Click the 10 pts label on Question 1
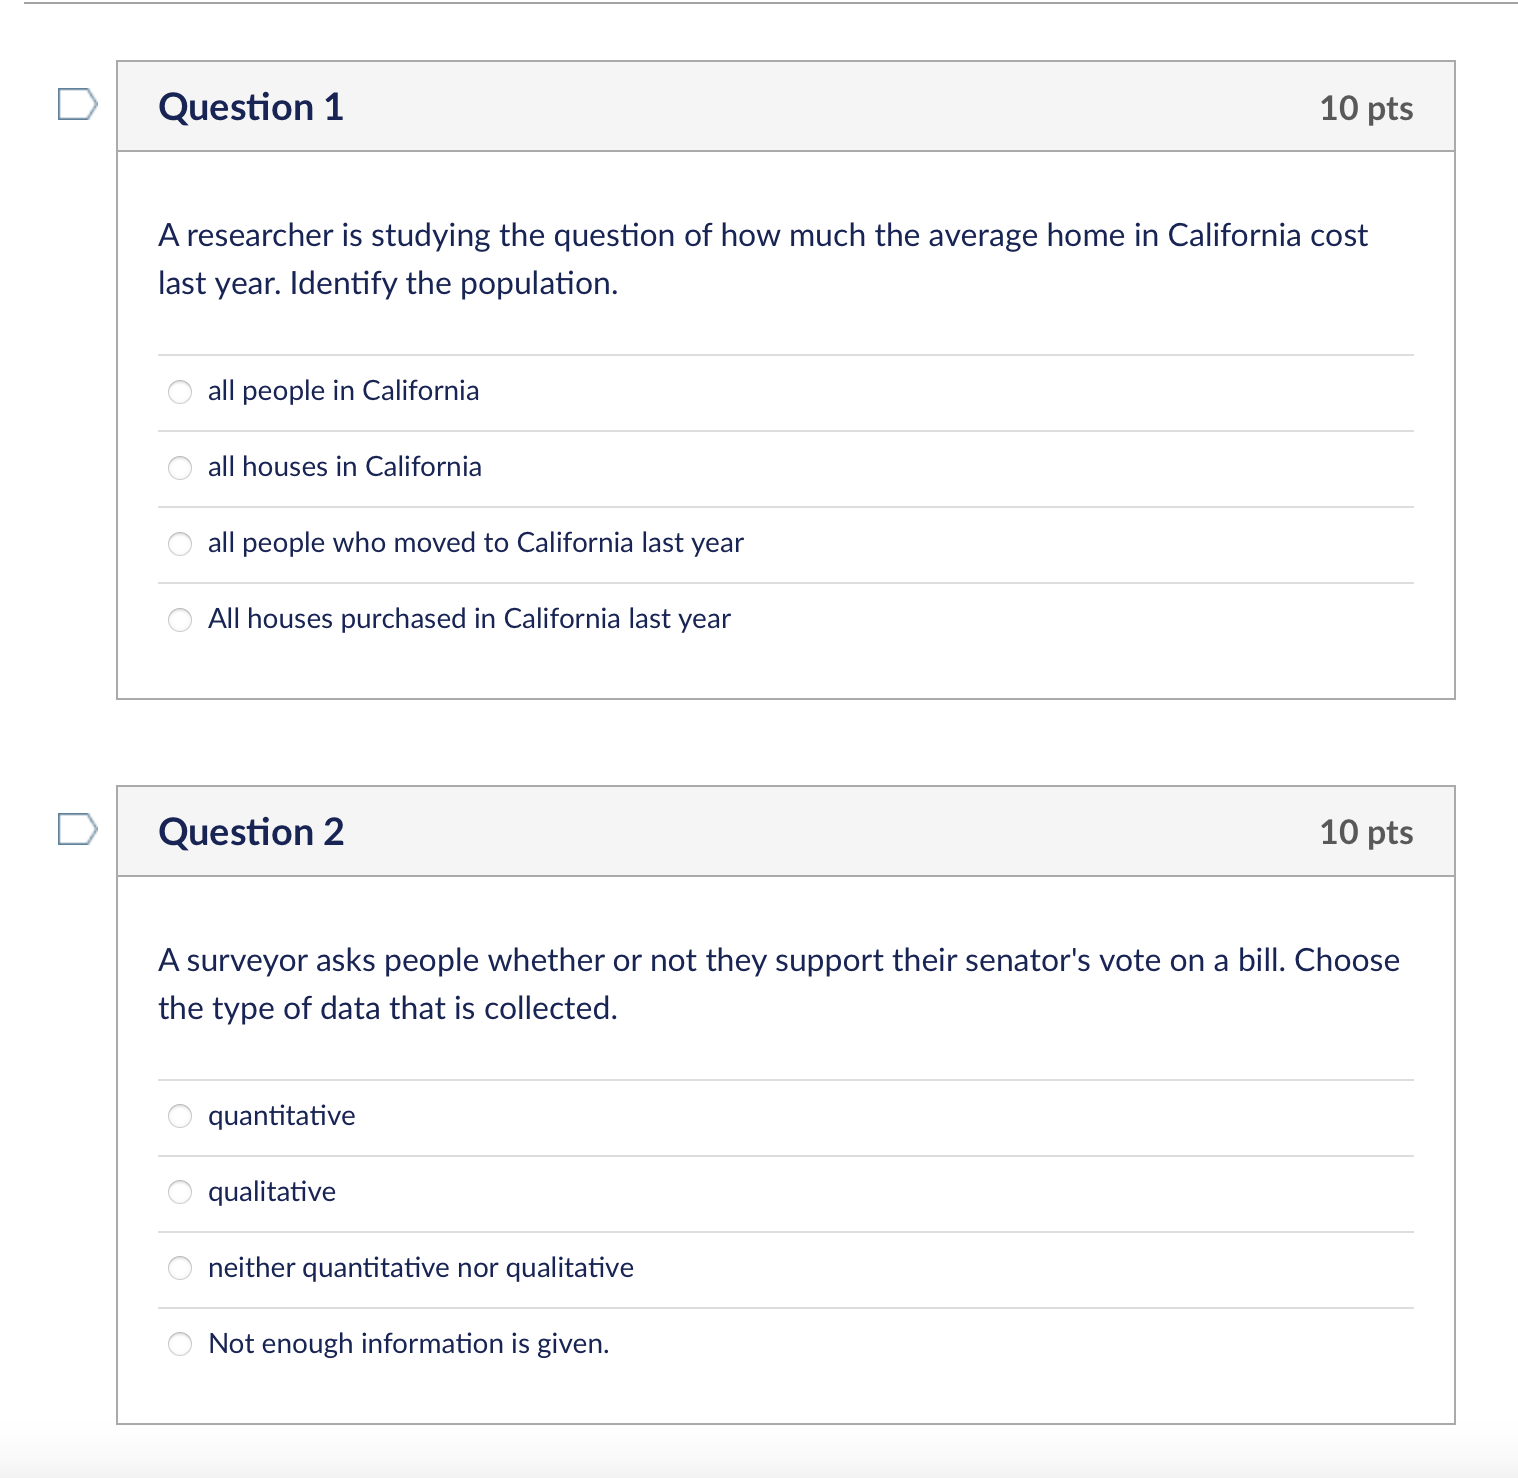Screen dimensions: 1518x1478 (x=1366, y=109)
